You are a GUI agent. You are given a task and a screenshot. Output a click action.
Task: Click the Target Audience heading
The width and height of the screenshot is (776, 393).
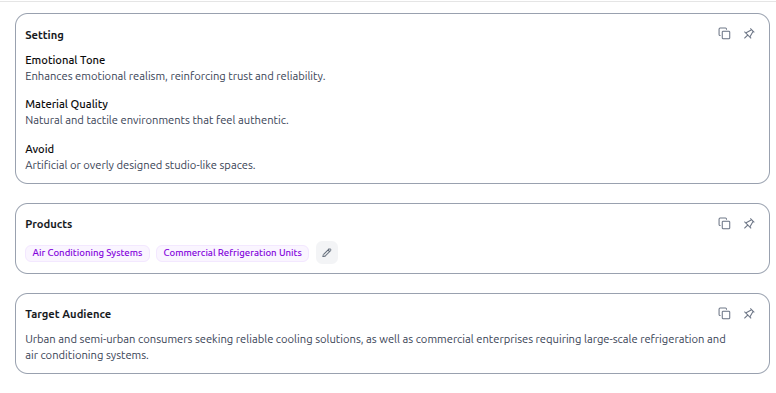[68, 314]
